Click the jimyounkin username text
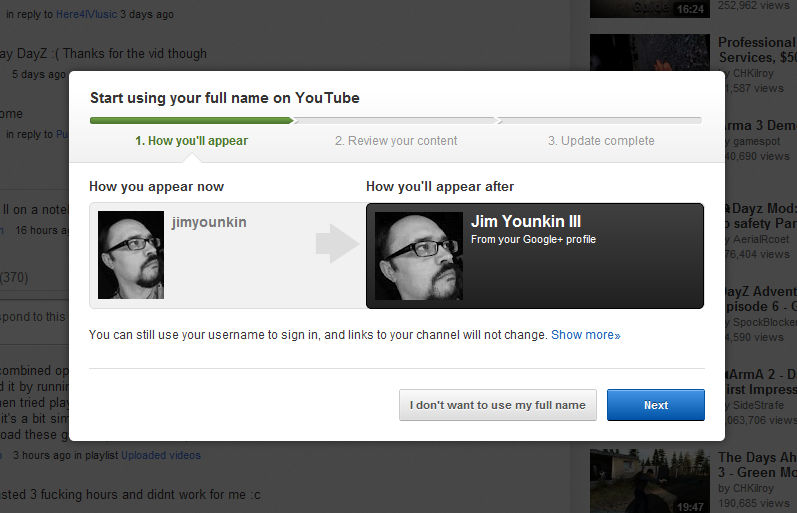Screen dimensions: 797x513 coord(209,222)
